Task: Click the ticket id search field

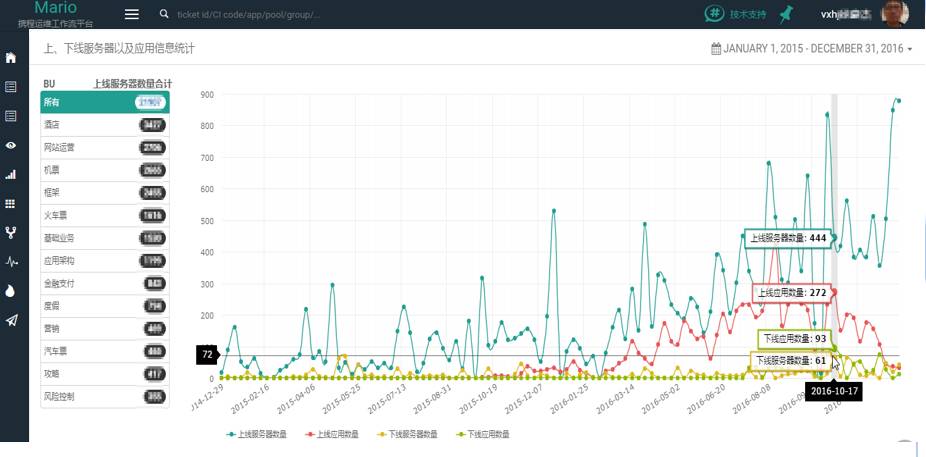Action: point(249,14)
